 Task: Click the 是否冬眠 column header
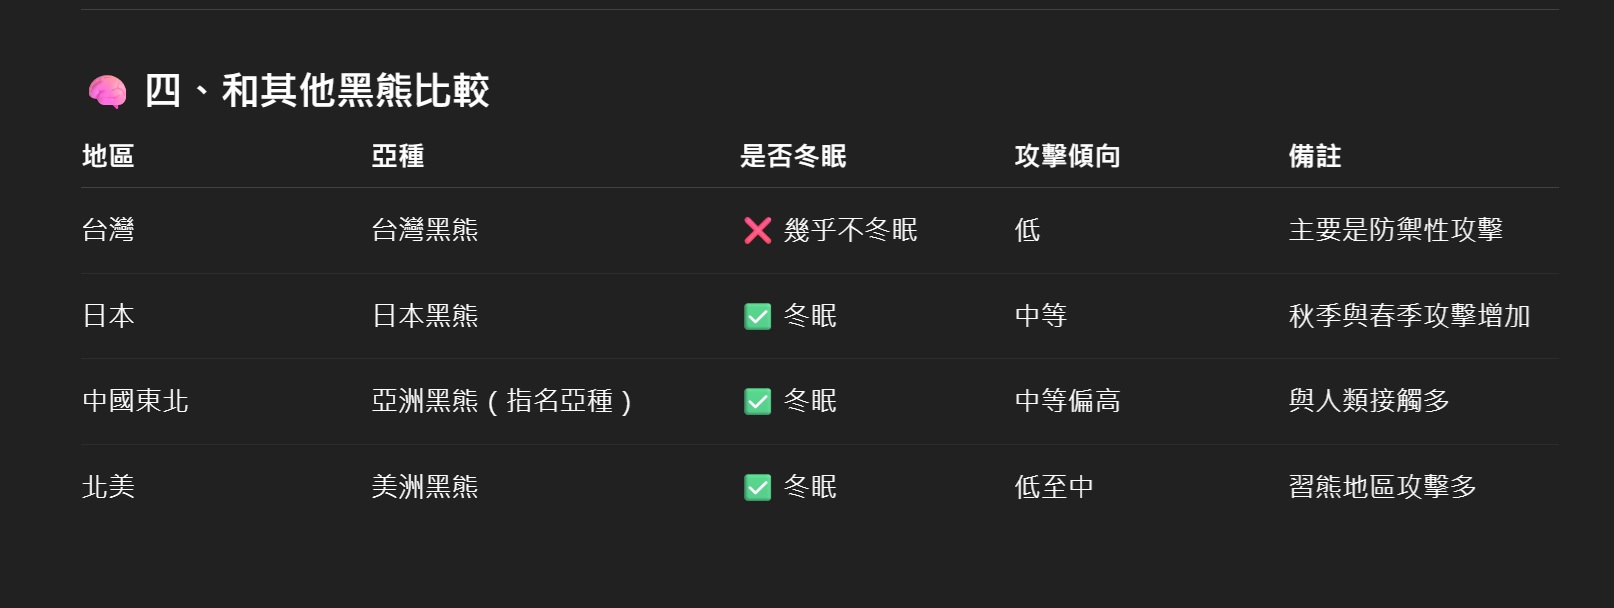click(793, 156)
